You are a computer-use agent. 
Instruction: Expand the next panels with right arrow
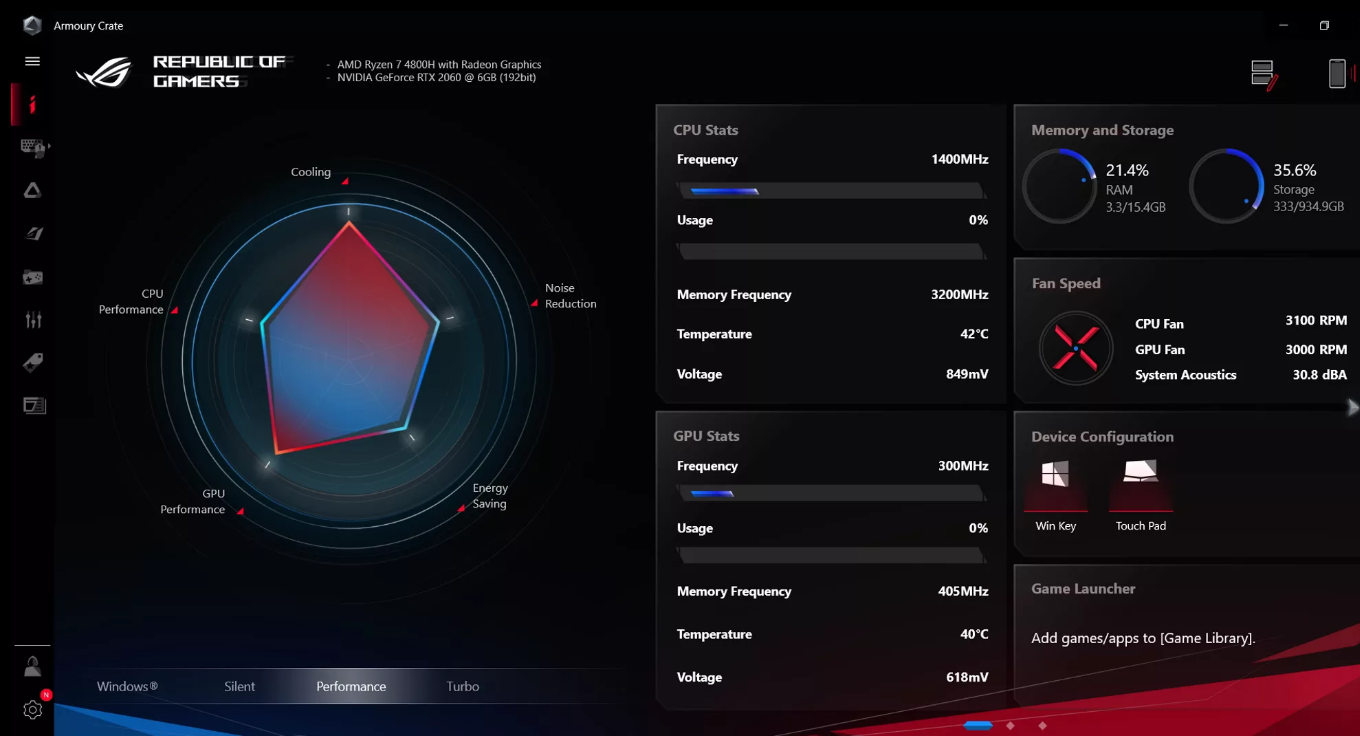click(x=1352, y=407)
